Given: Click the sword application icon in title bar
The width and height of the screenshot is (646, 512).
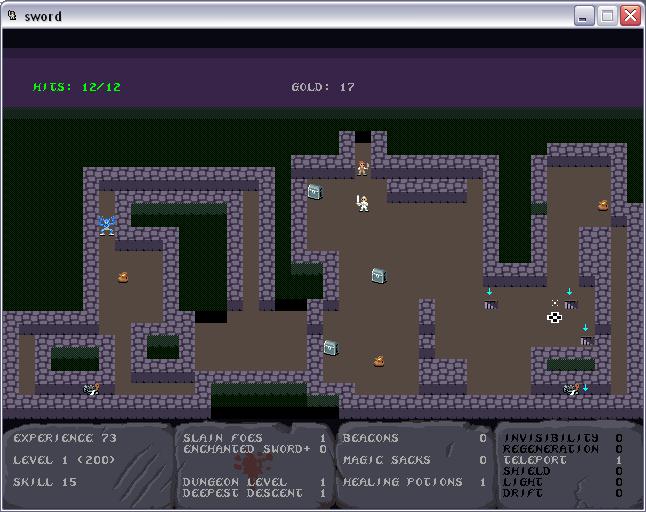Looking at the screenshot, I should click(x=13, y=16).
